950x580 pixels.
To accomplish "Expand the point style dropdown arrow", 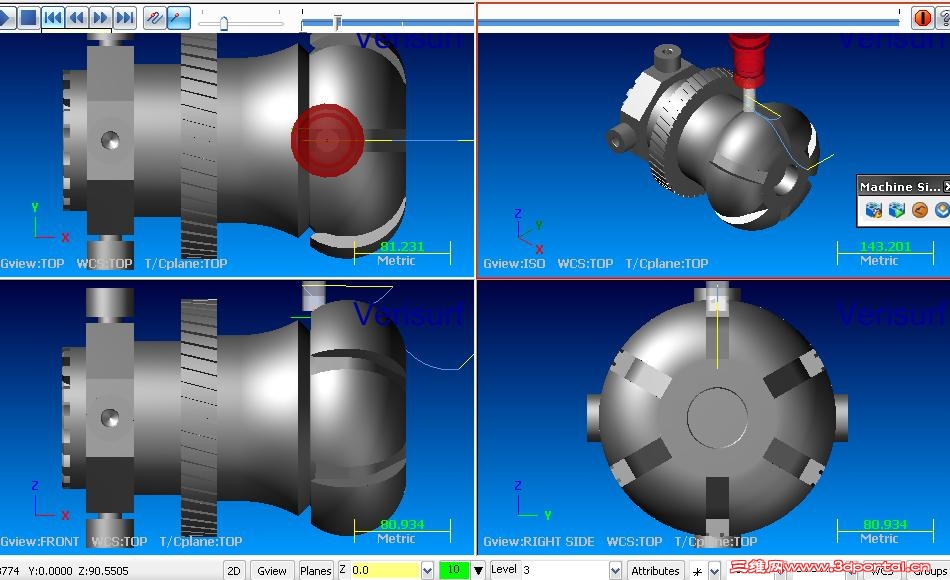I will click(x=714, y=571).
